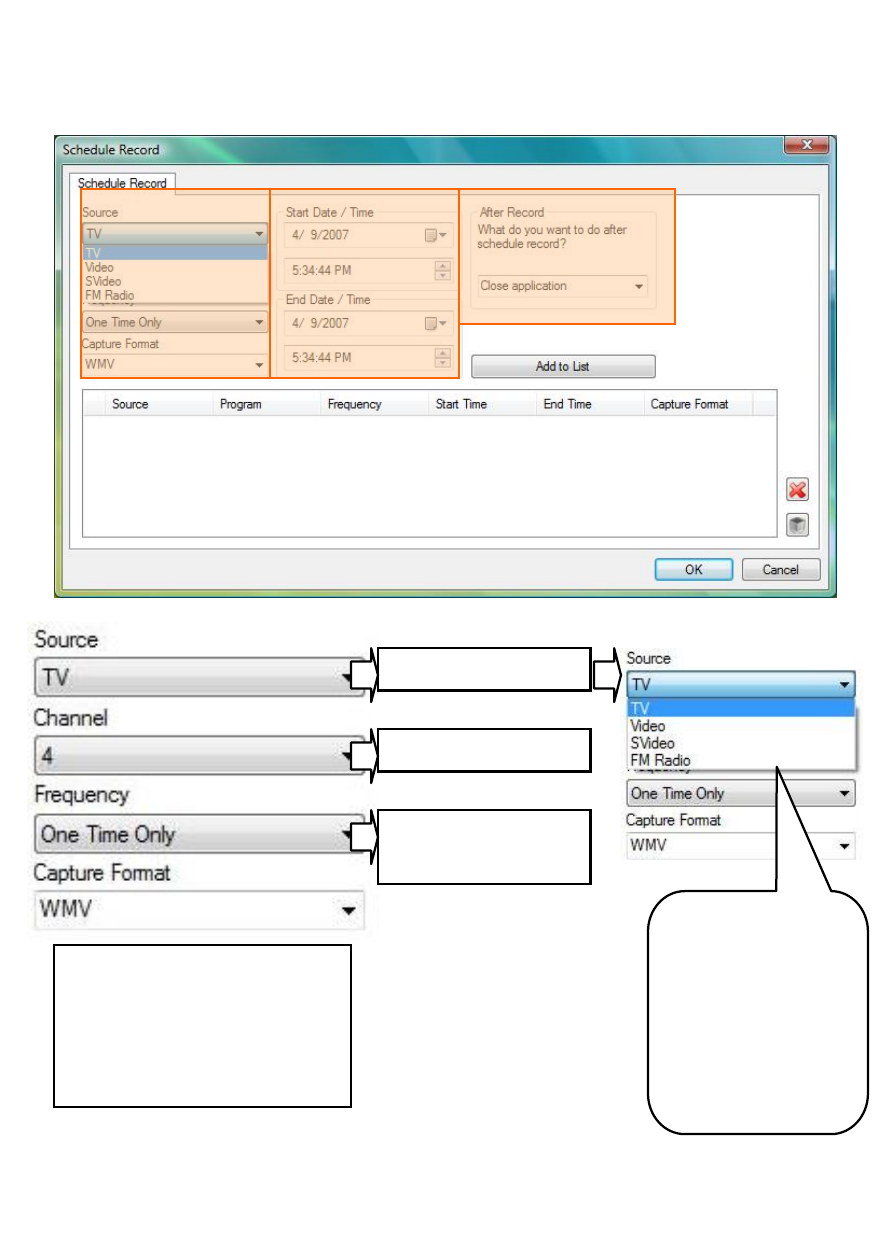891x1257 pixels.
Task: Select Video in the small enlarged Source list
Action: pyautogui.click(x=740, y=726)
